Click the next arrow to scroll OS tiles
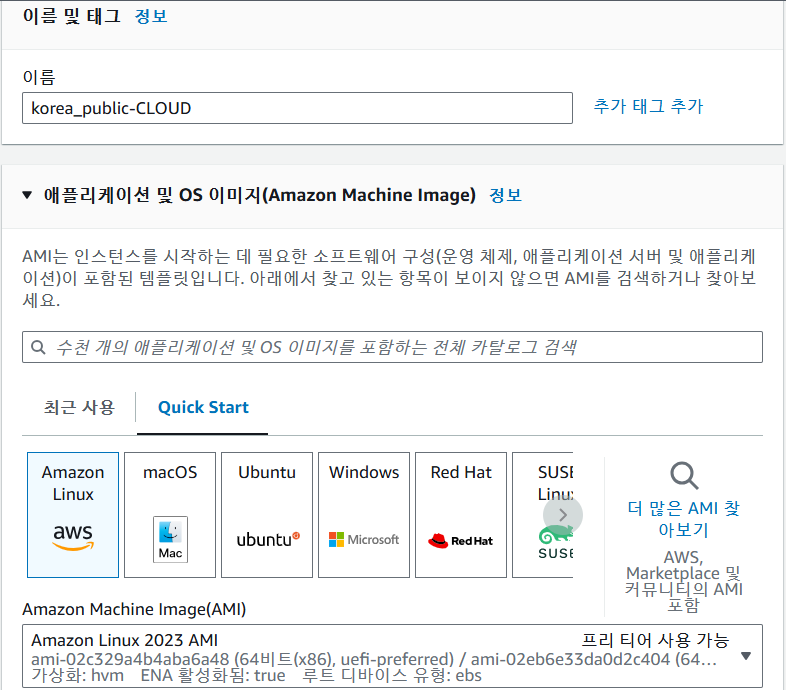Viewport: 786px width, 690px height. (562, 515)
